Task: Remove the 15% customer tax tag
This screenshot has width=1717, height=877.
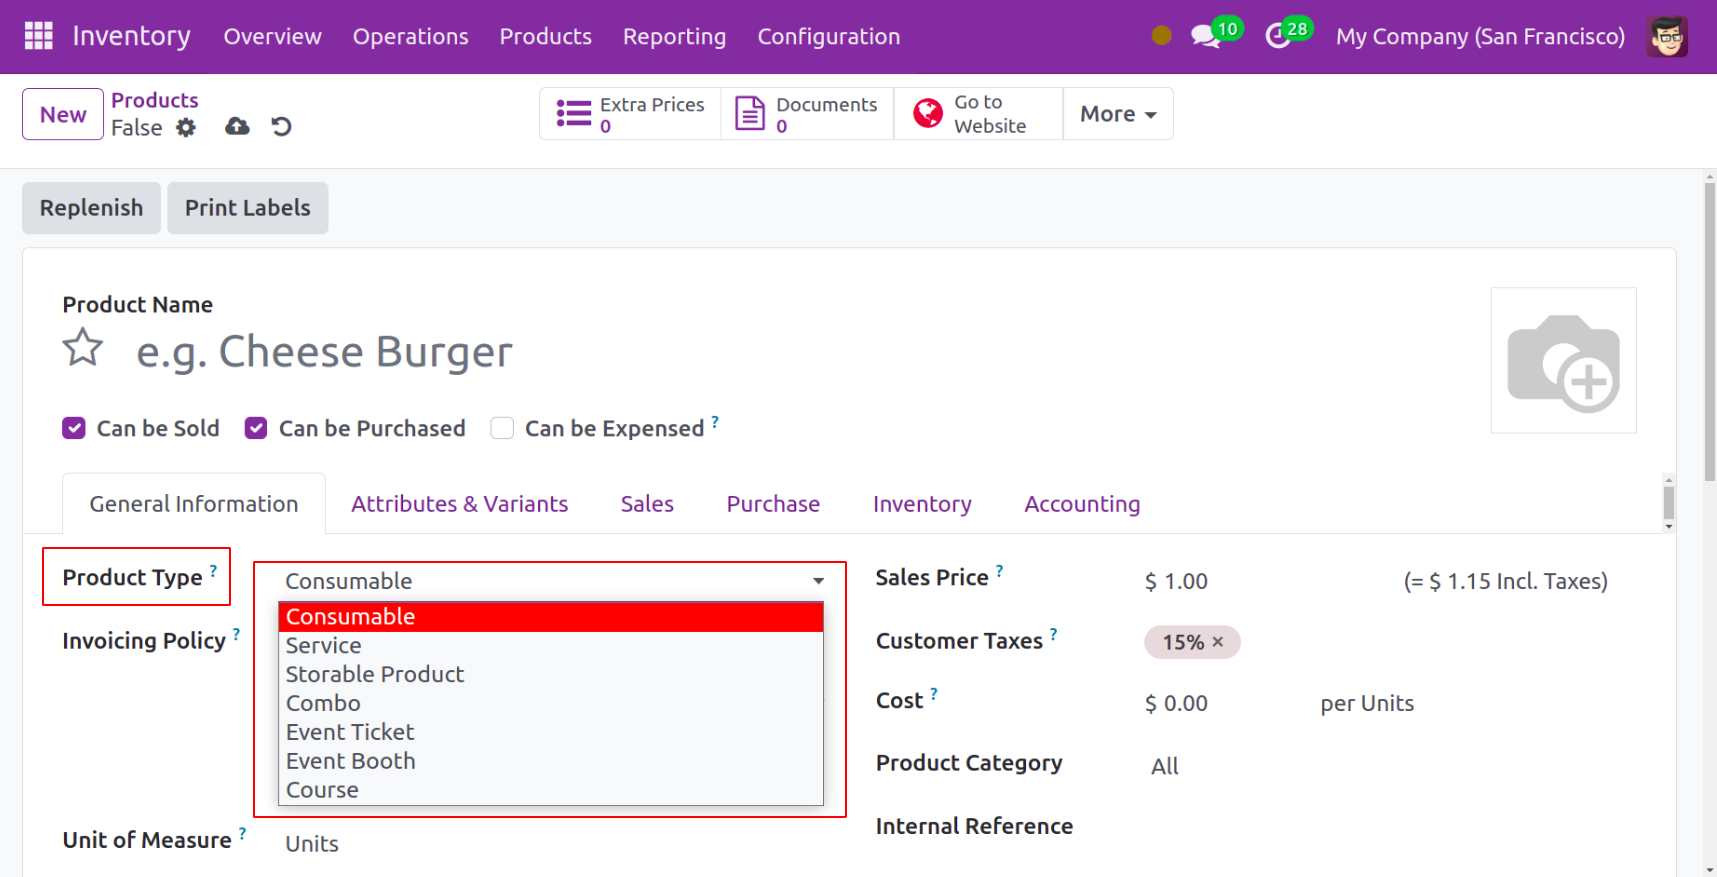Action: (x=1218, y=642)
